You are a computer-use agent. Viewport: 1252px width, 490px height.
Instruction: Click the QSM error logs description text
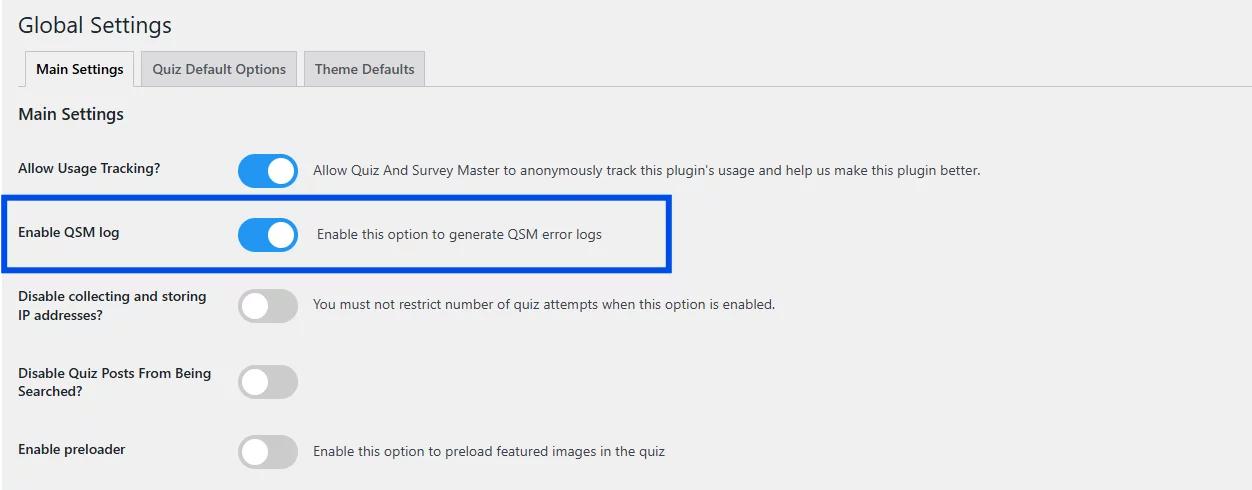point(459,235)
